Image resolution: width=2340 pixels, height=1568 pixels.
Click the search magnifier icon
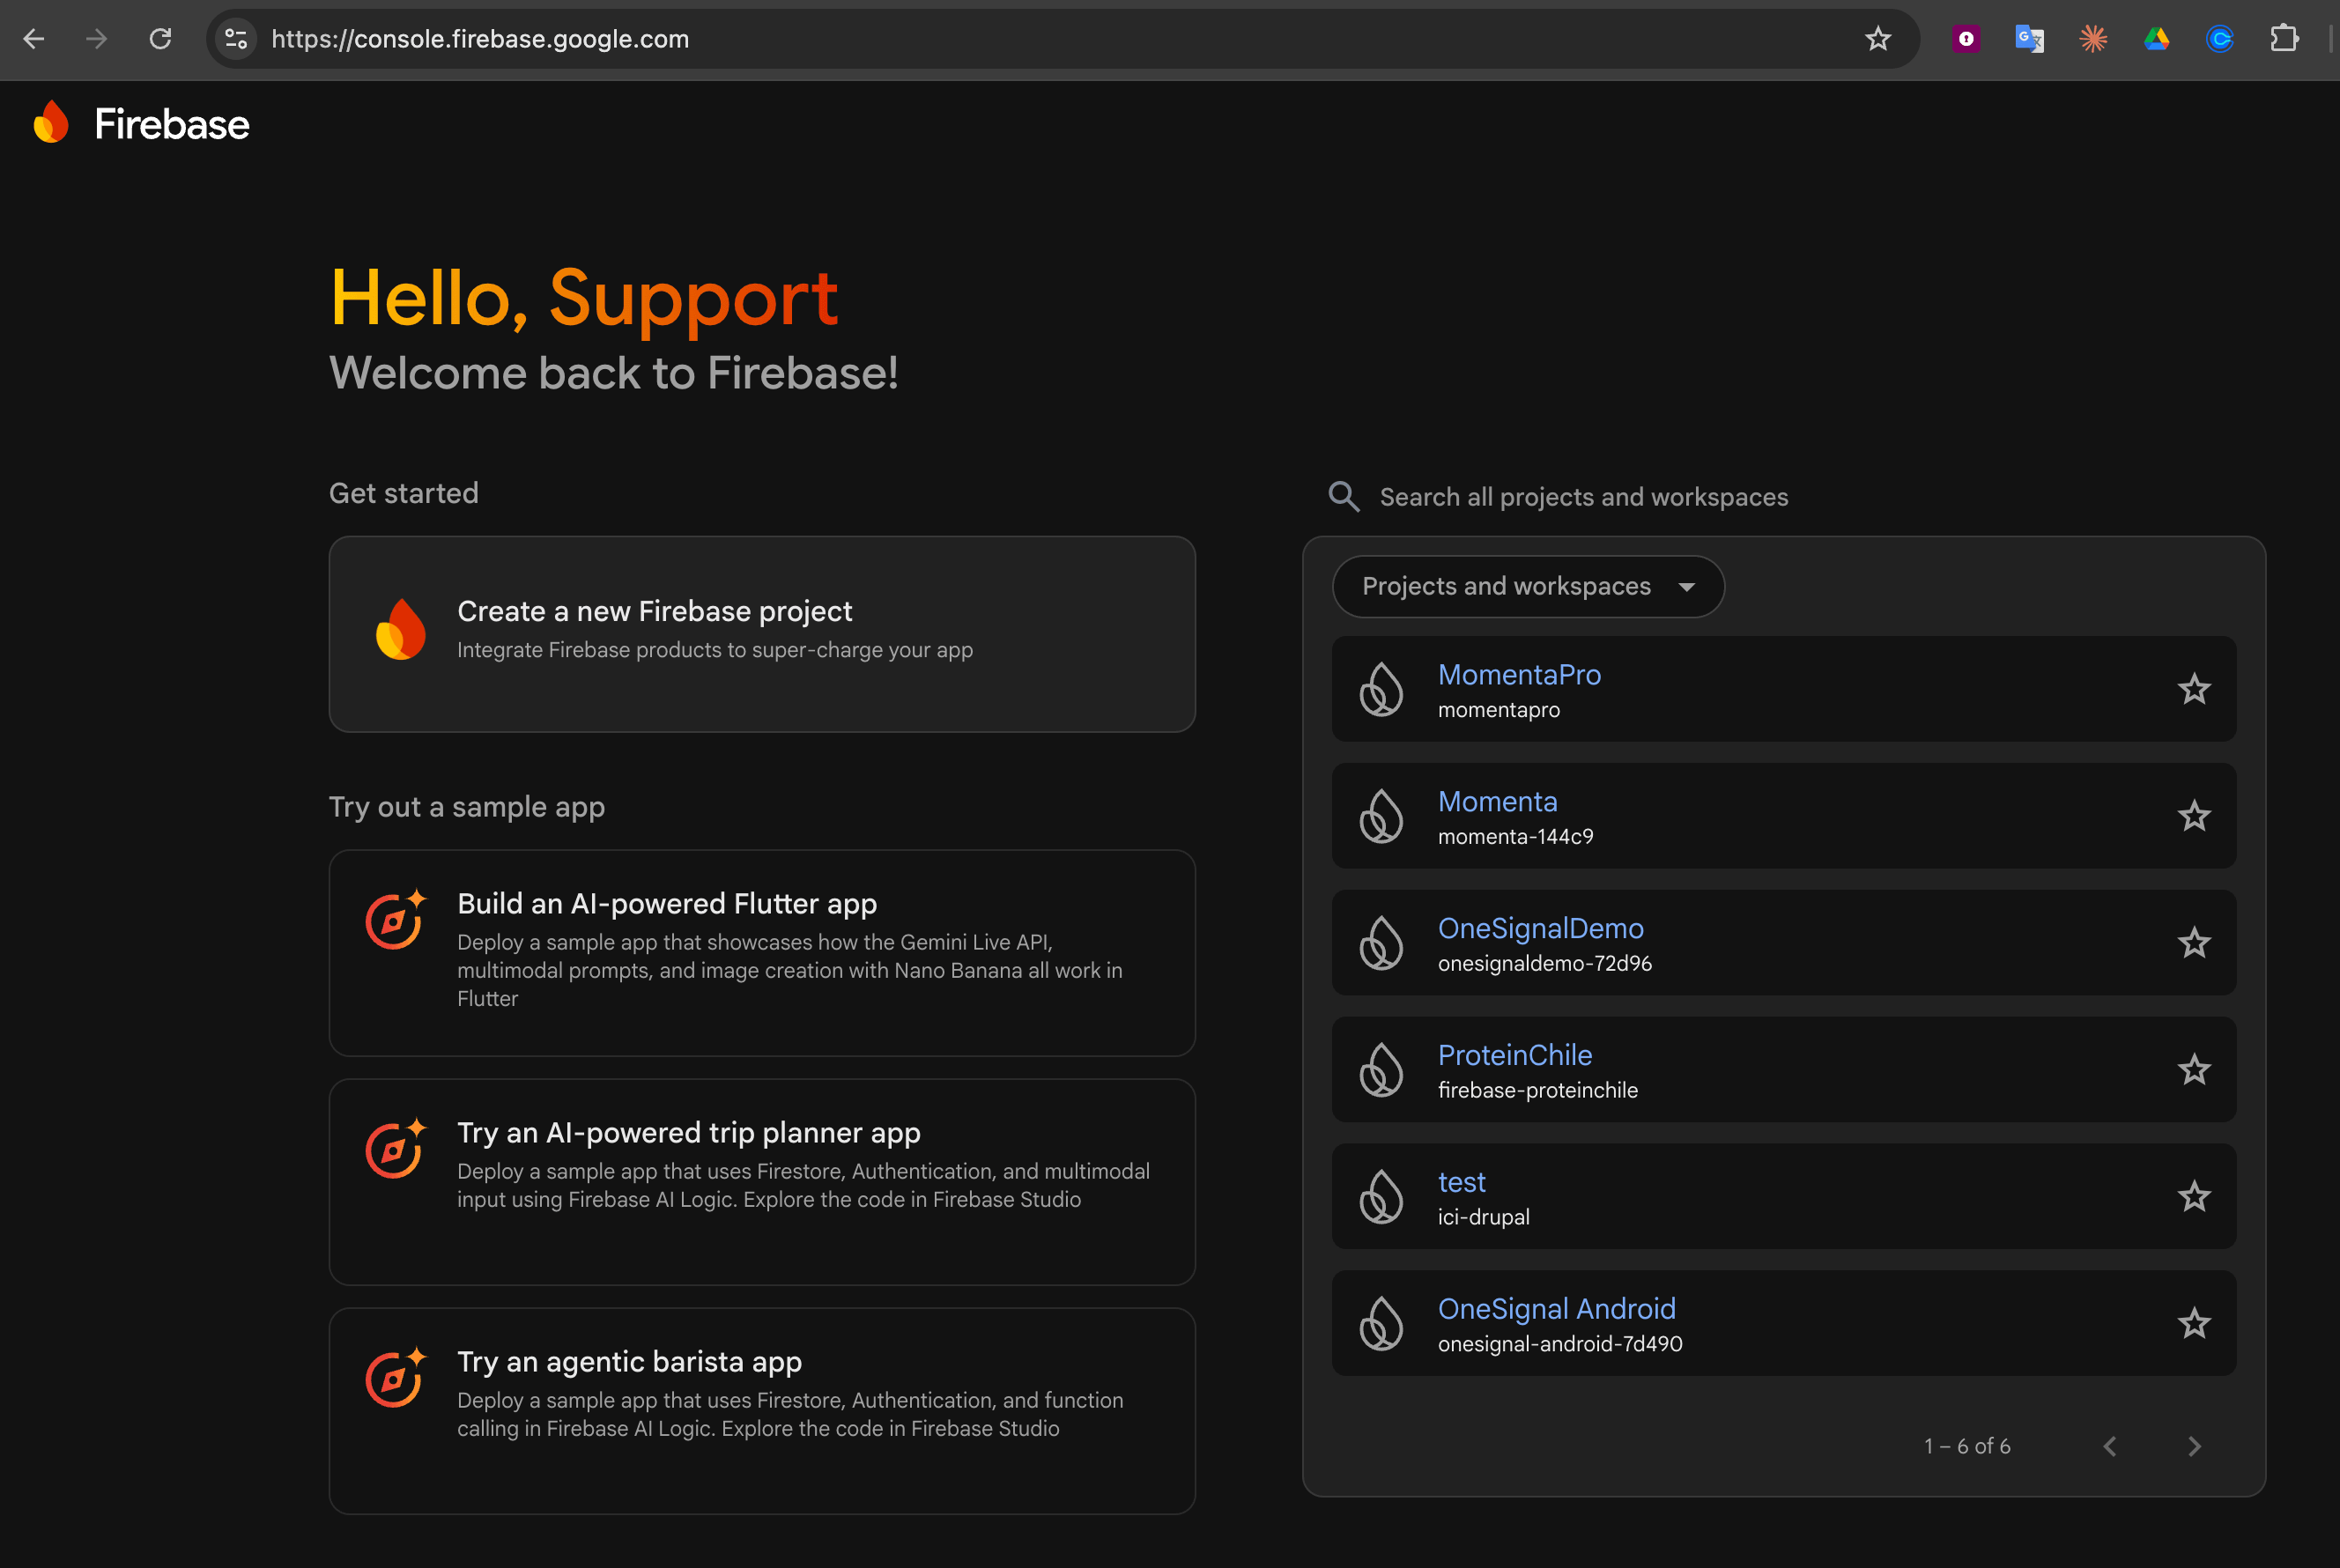(1344, 497)
